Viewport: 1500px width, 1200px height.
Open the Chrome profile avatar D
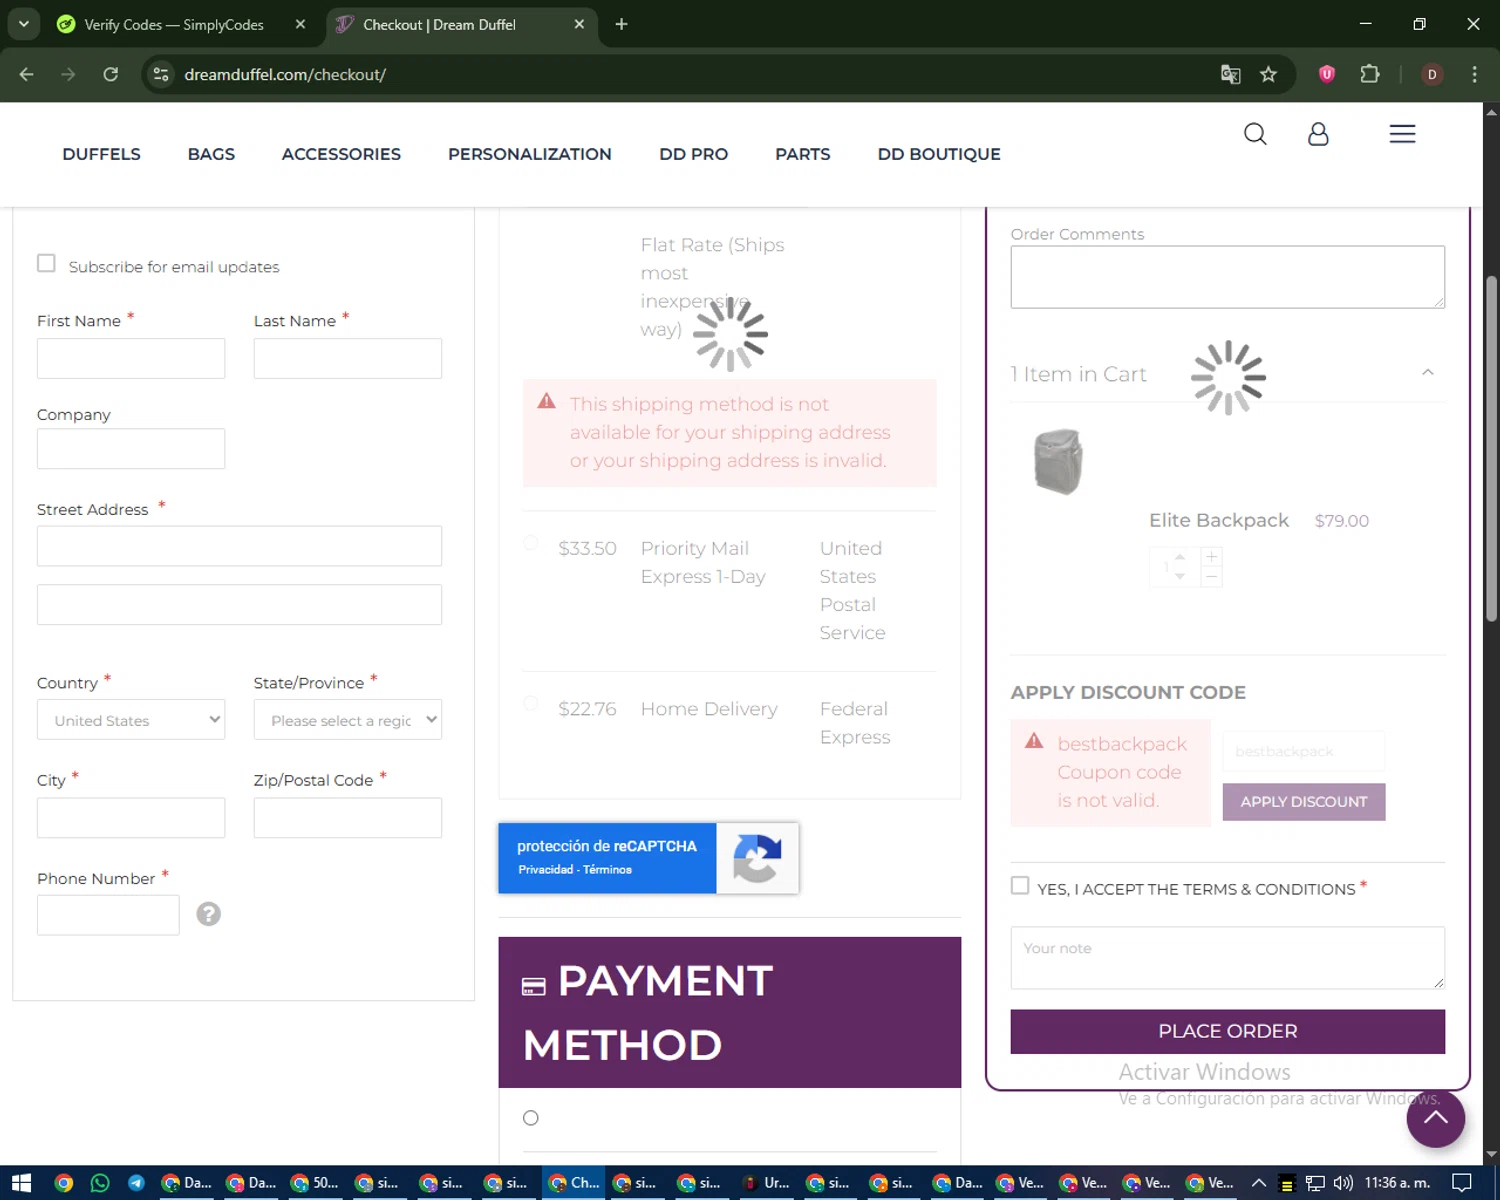click(x=1432, y=74)
